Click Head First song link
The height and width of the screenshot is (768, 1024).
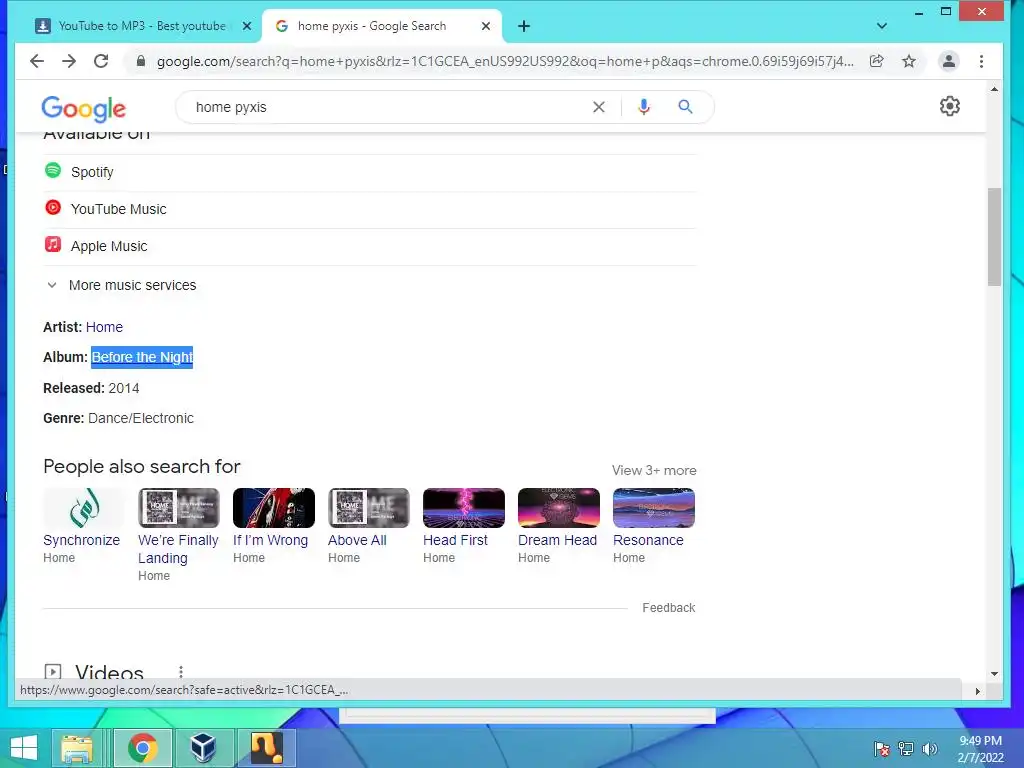[455, 540]
